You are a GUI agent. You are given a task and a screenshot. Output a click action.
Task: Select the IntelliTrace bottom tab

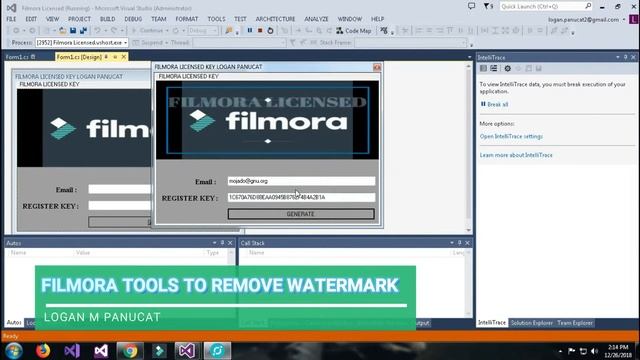point(492,323)
